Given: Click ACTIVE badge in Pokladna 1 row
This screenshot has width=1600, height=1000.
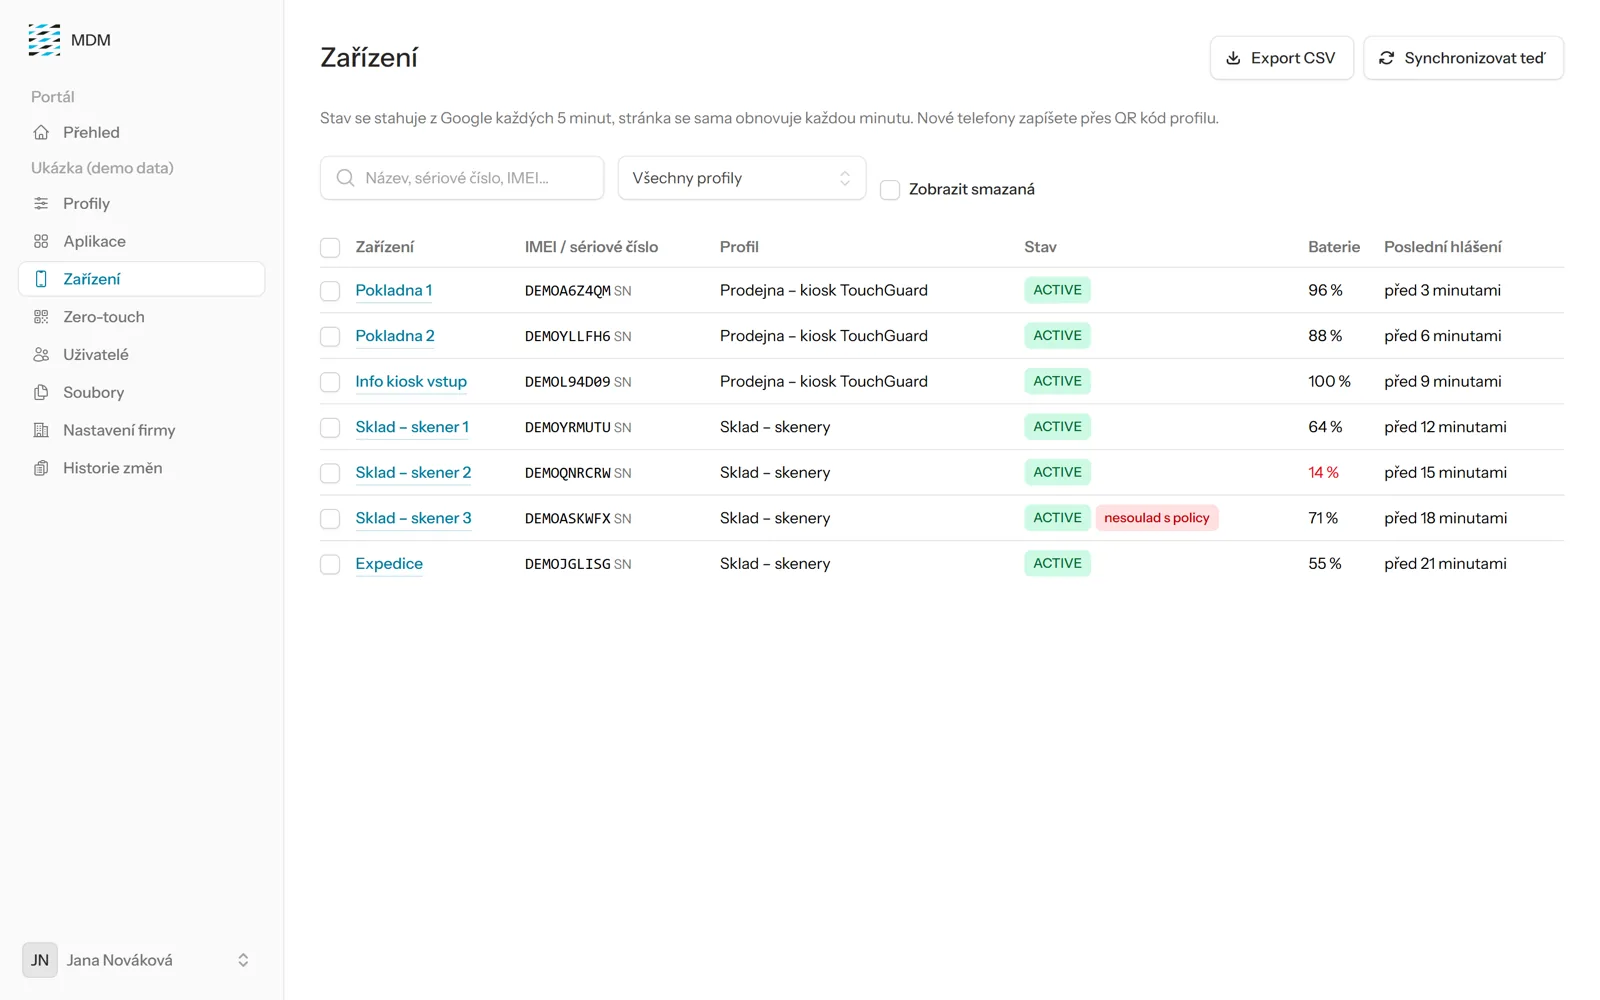Looking at the screenshot, I should (x=1057, y=290).
